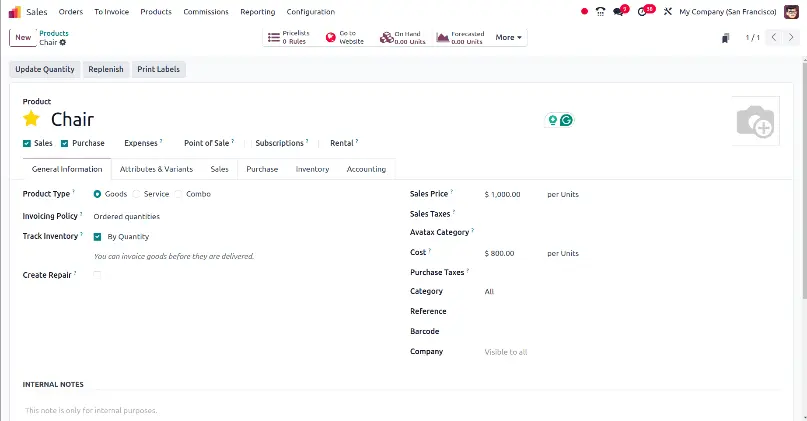This screenshot has height=421, width=807.
Task: Switch to the Sales tab
Action: click(x=219, y=169)
